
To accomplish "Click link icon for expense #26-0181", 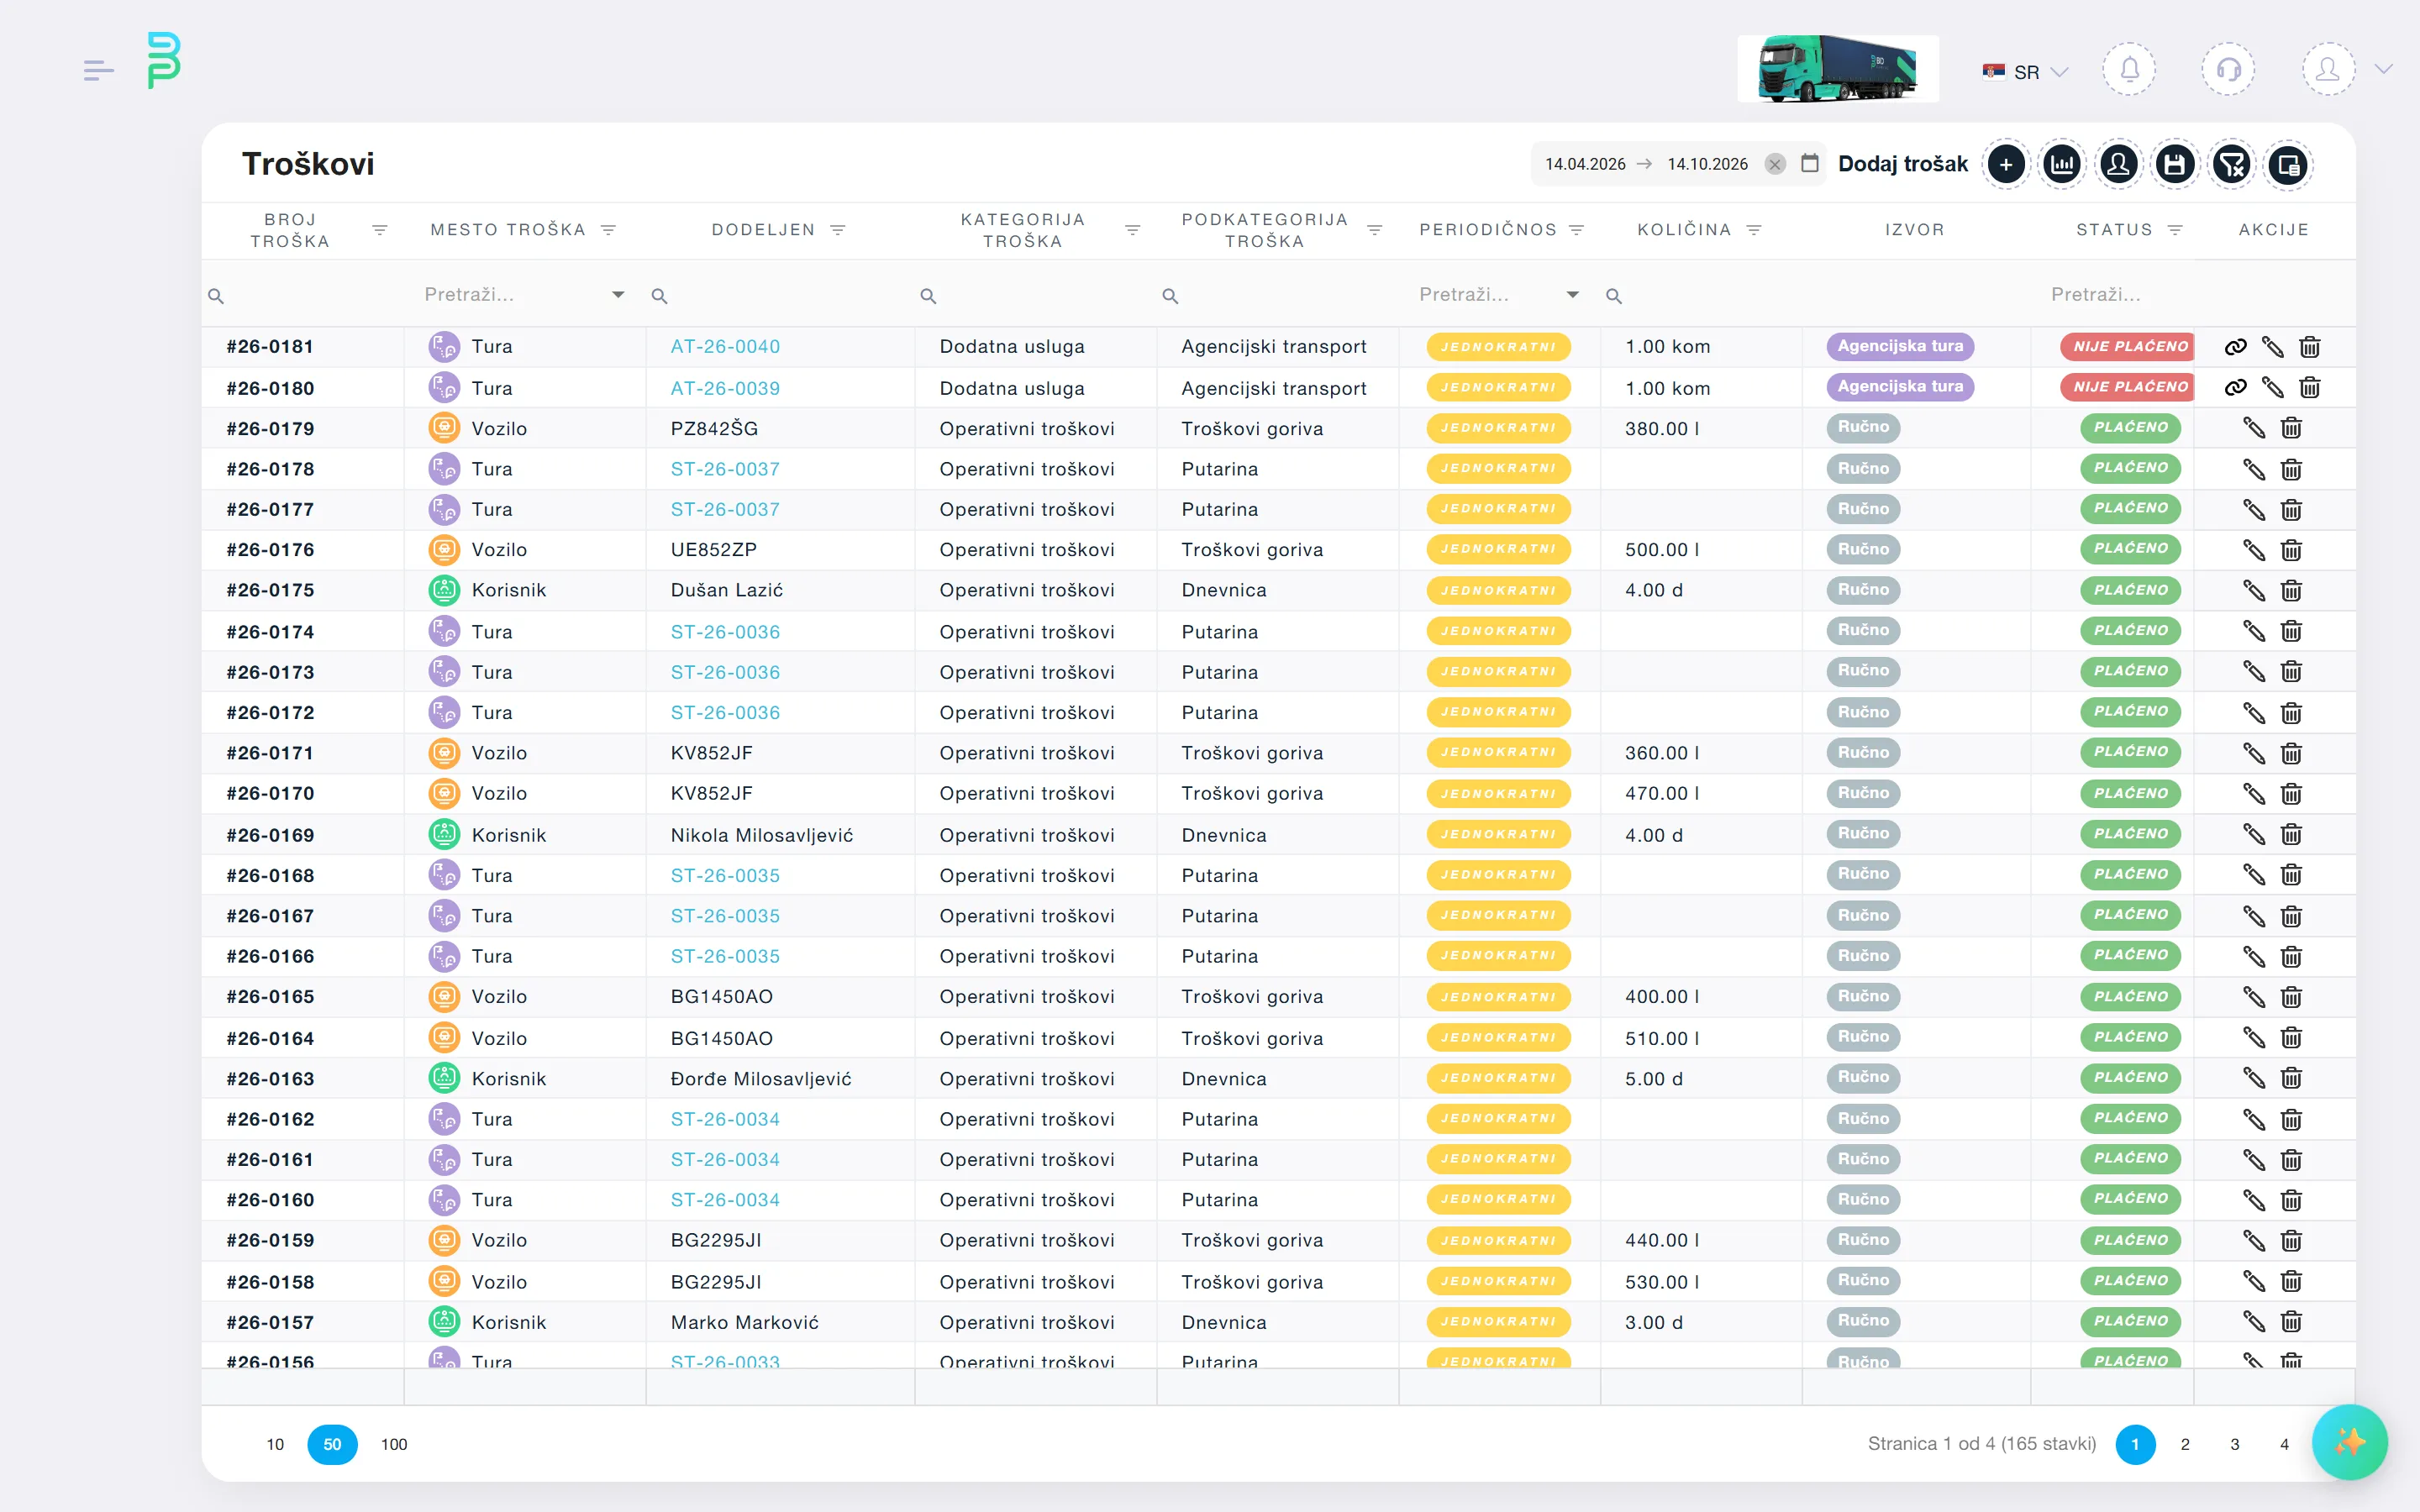I will (2235, 347).
